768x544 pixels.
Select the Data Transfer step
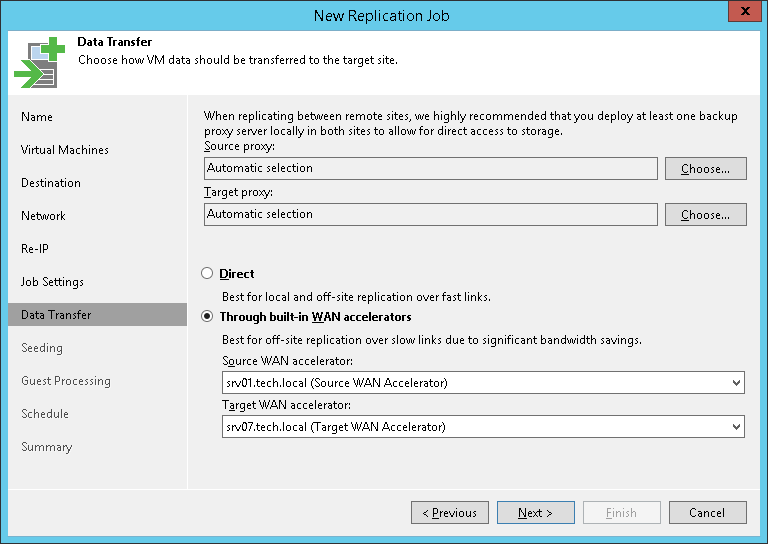(56, 315)
